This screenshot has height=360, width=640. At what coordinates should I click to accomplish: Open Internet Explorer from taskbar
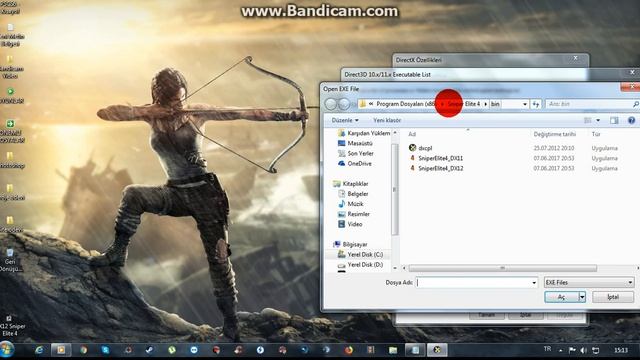tap(39, 350)
